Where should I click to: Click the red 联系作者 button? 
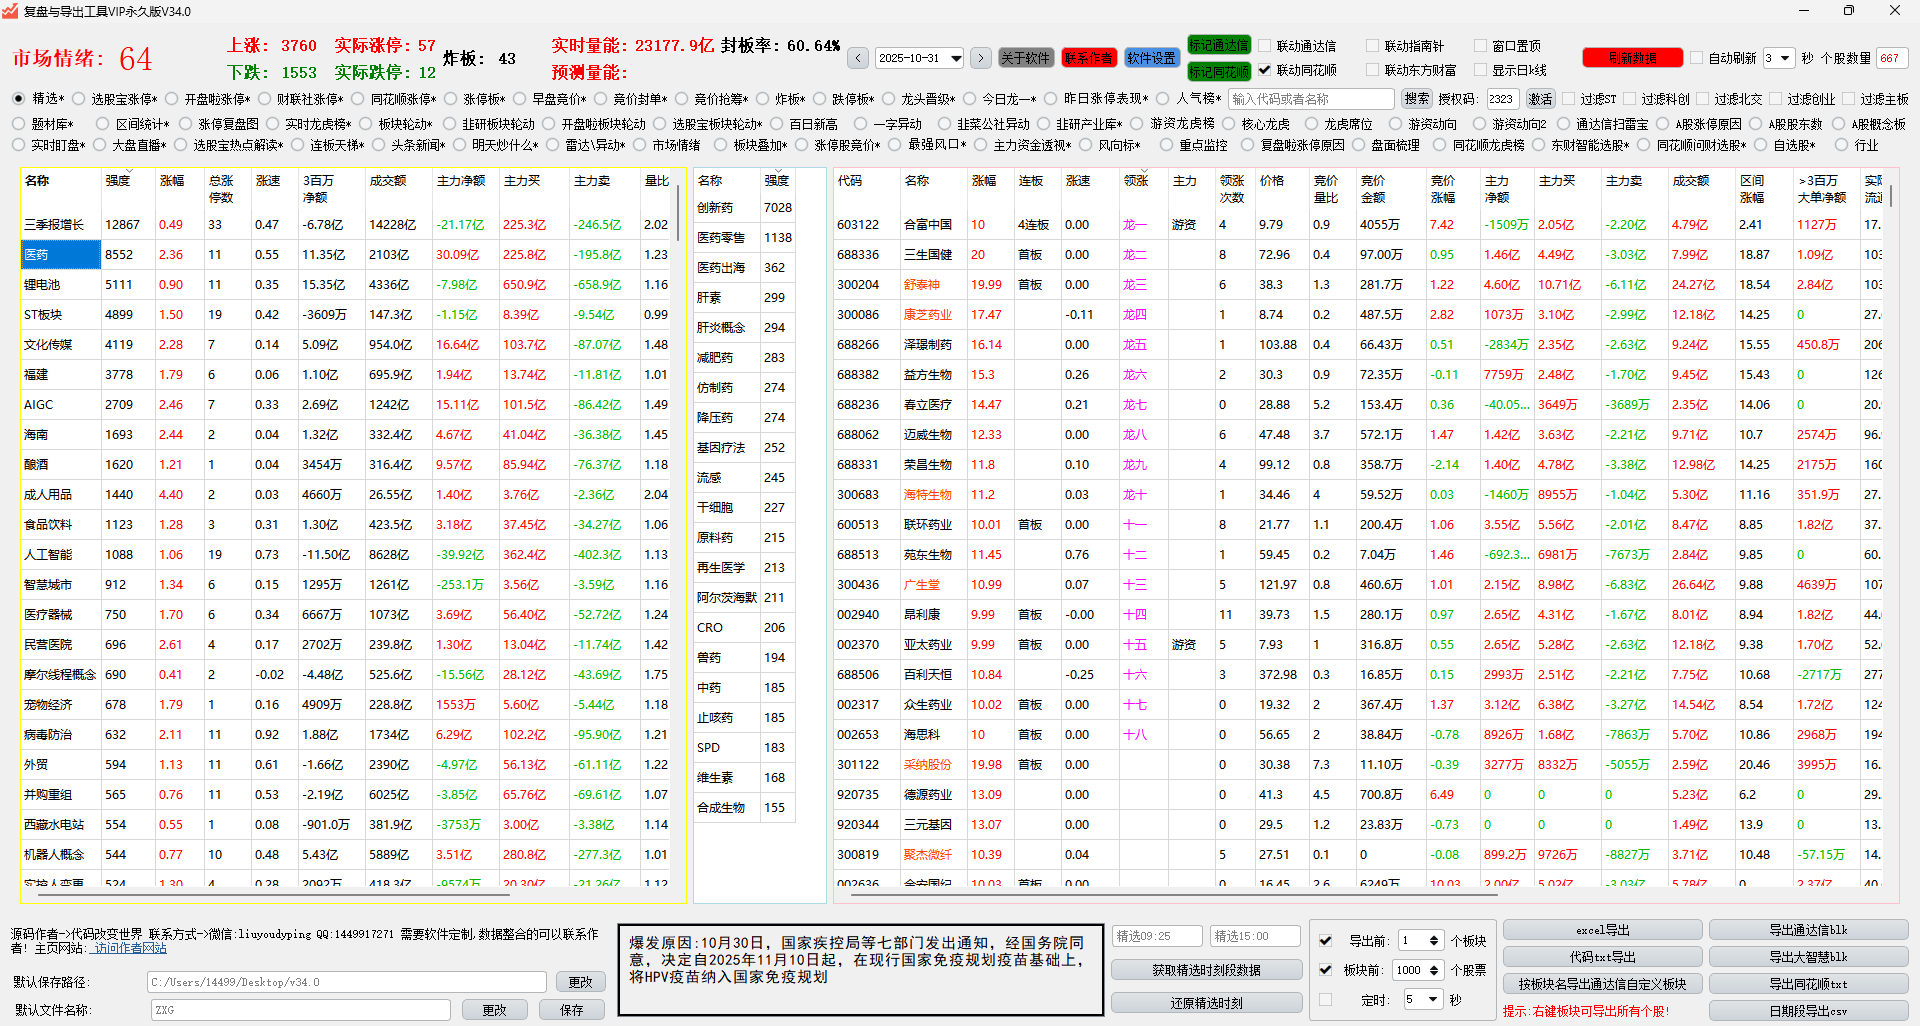click(1088, 58)
